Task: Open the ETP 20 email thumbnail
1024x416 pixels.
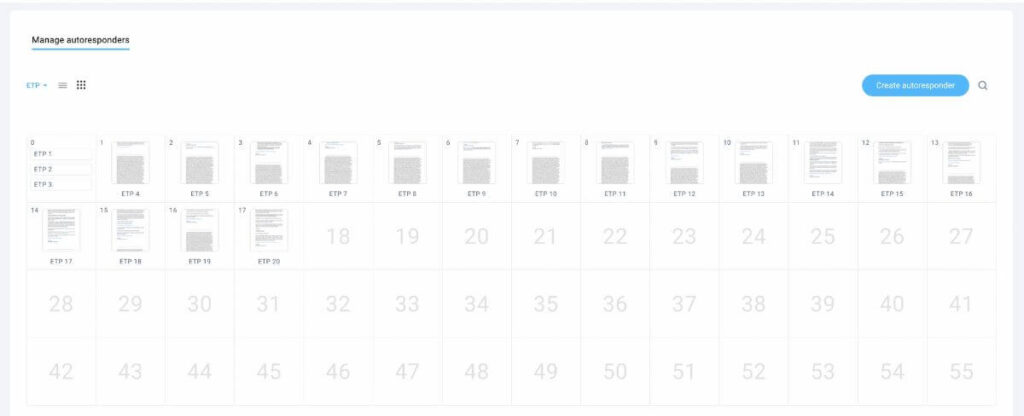Action: pyautogui.click(x=269, y=230)
